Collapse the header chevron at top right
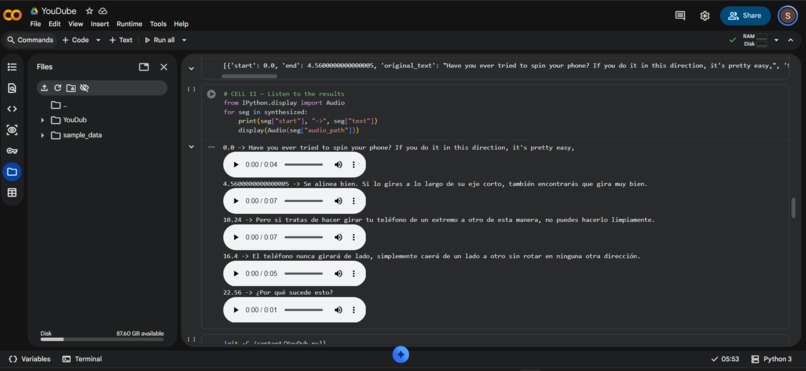Viewport: 806px width, 371px height. tap(791, 40)
